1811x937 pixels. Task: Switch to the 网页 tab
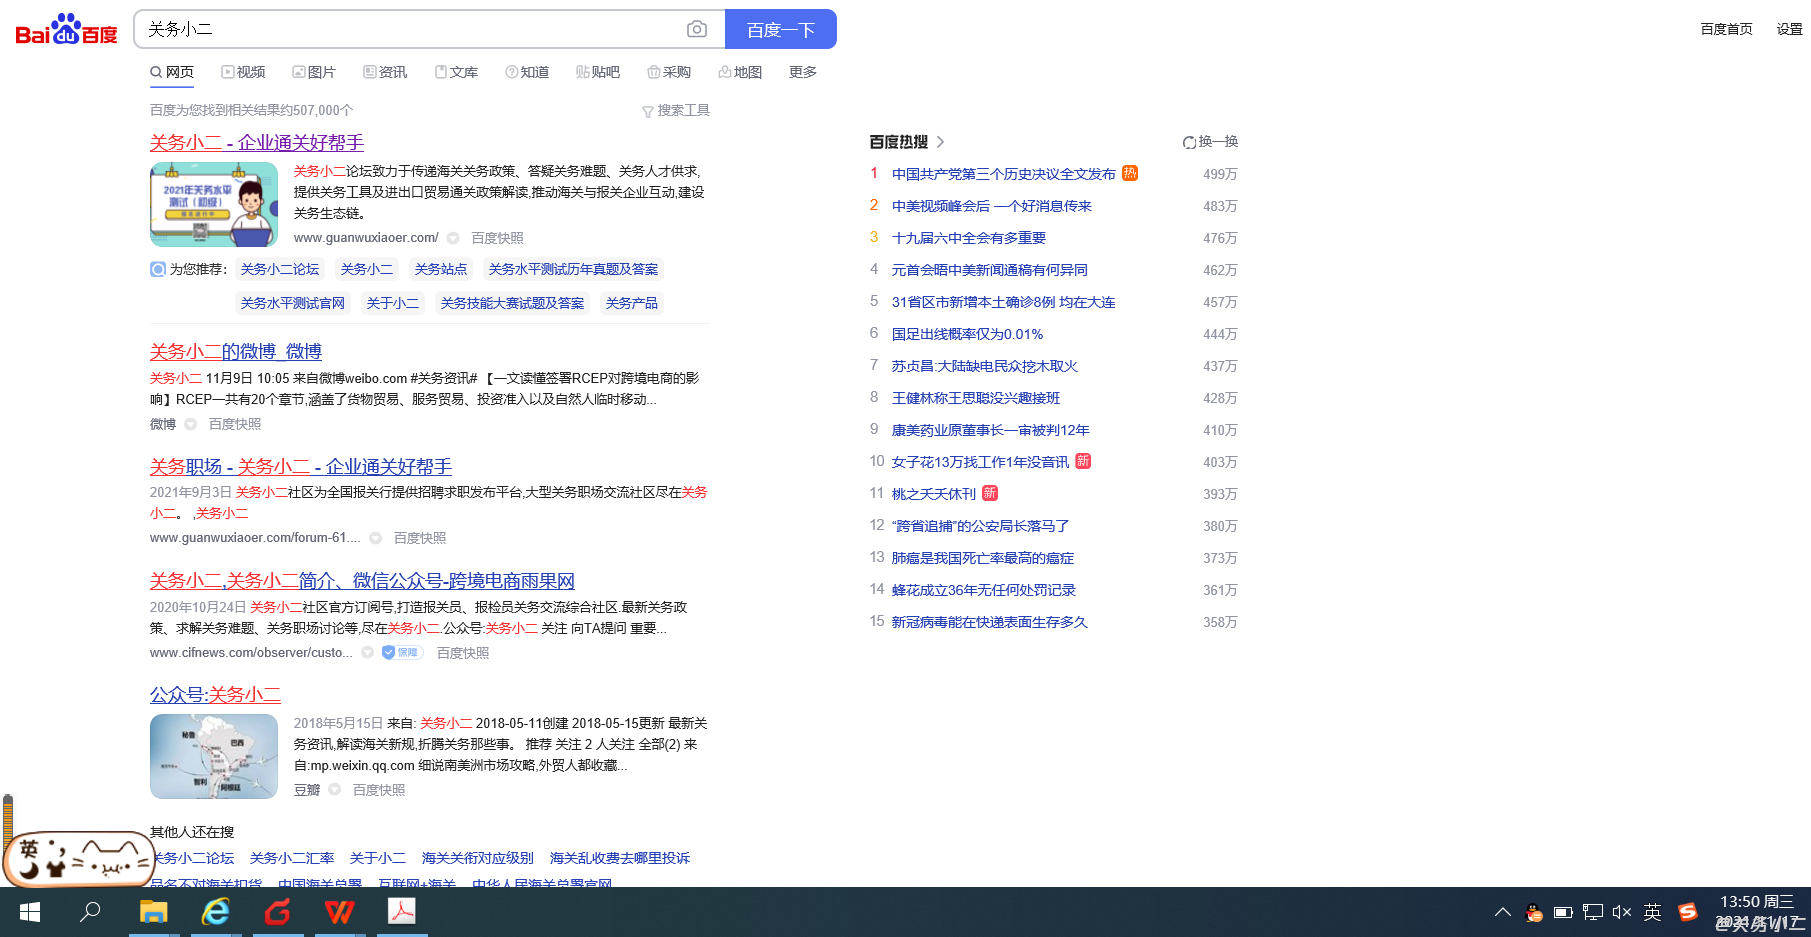[172, 72]
